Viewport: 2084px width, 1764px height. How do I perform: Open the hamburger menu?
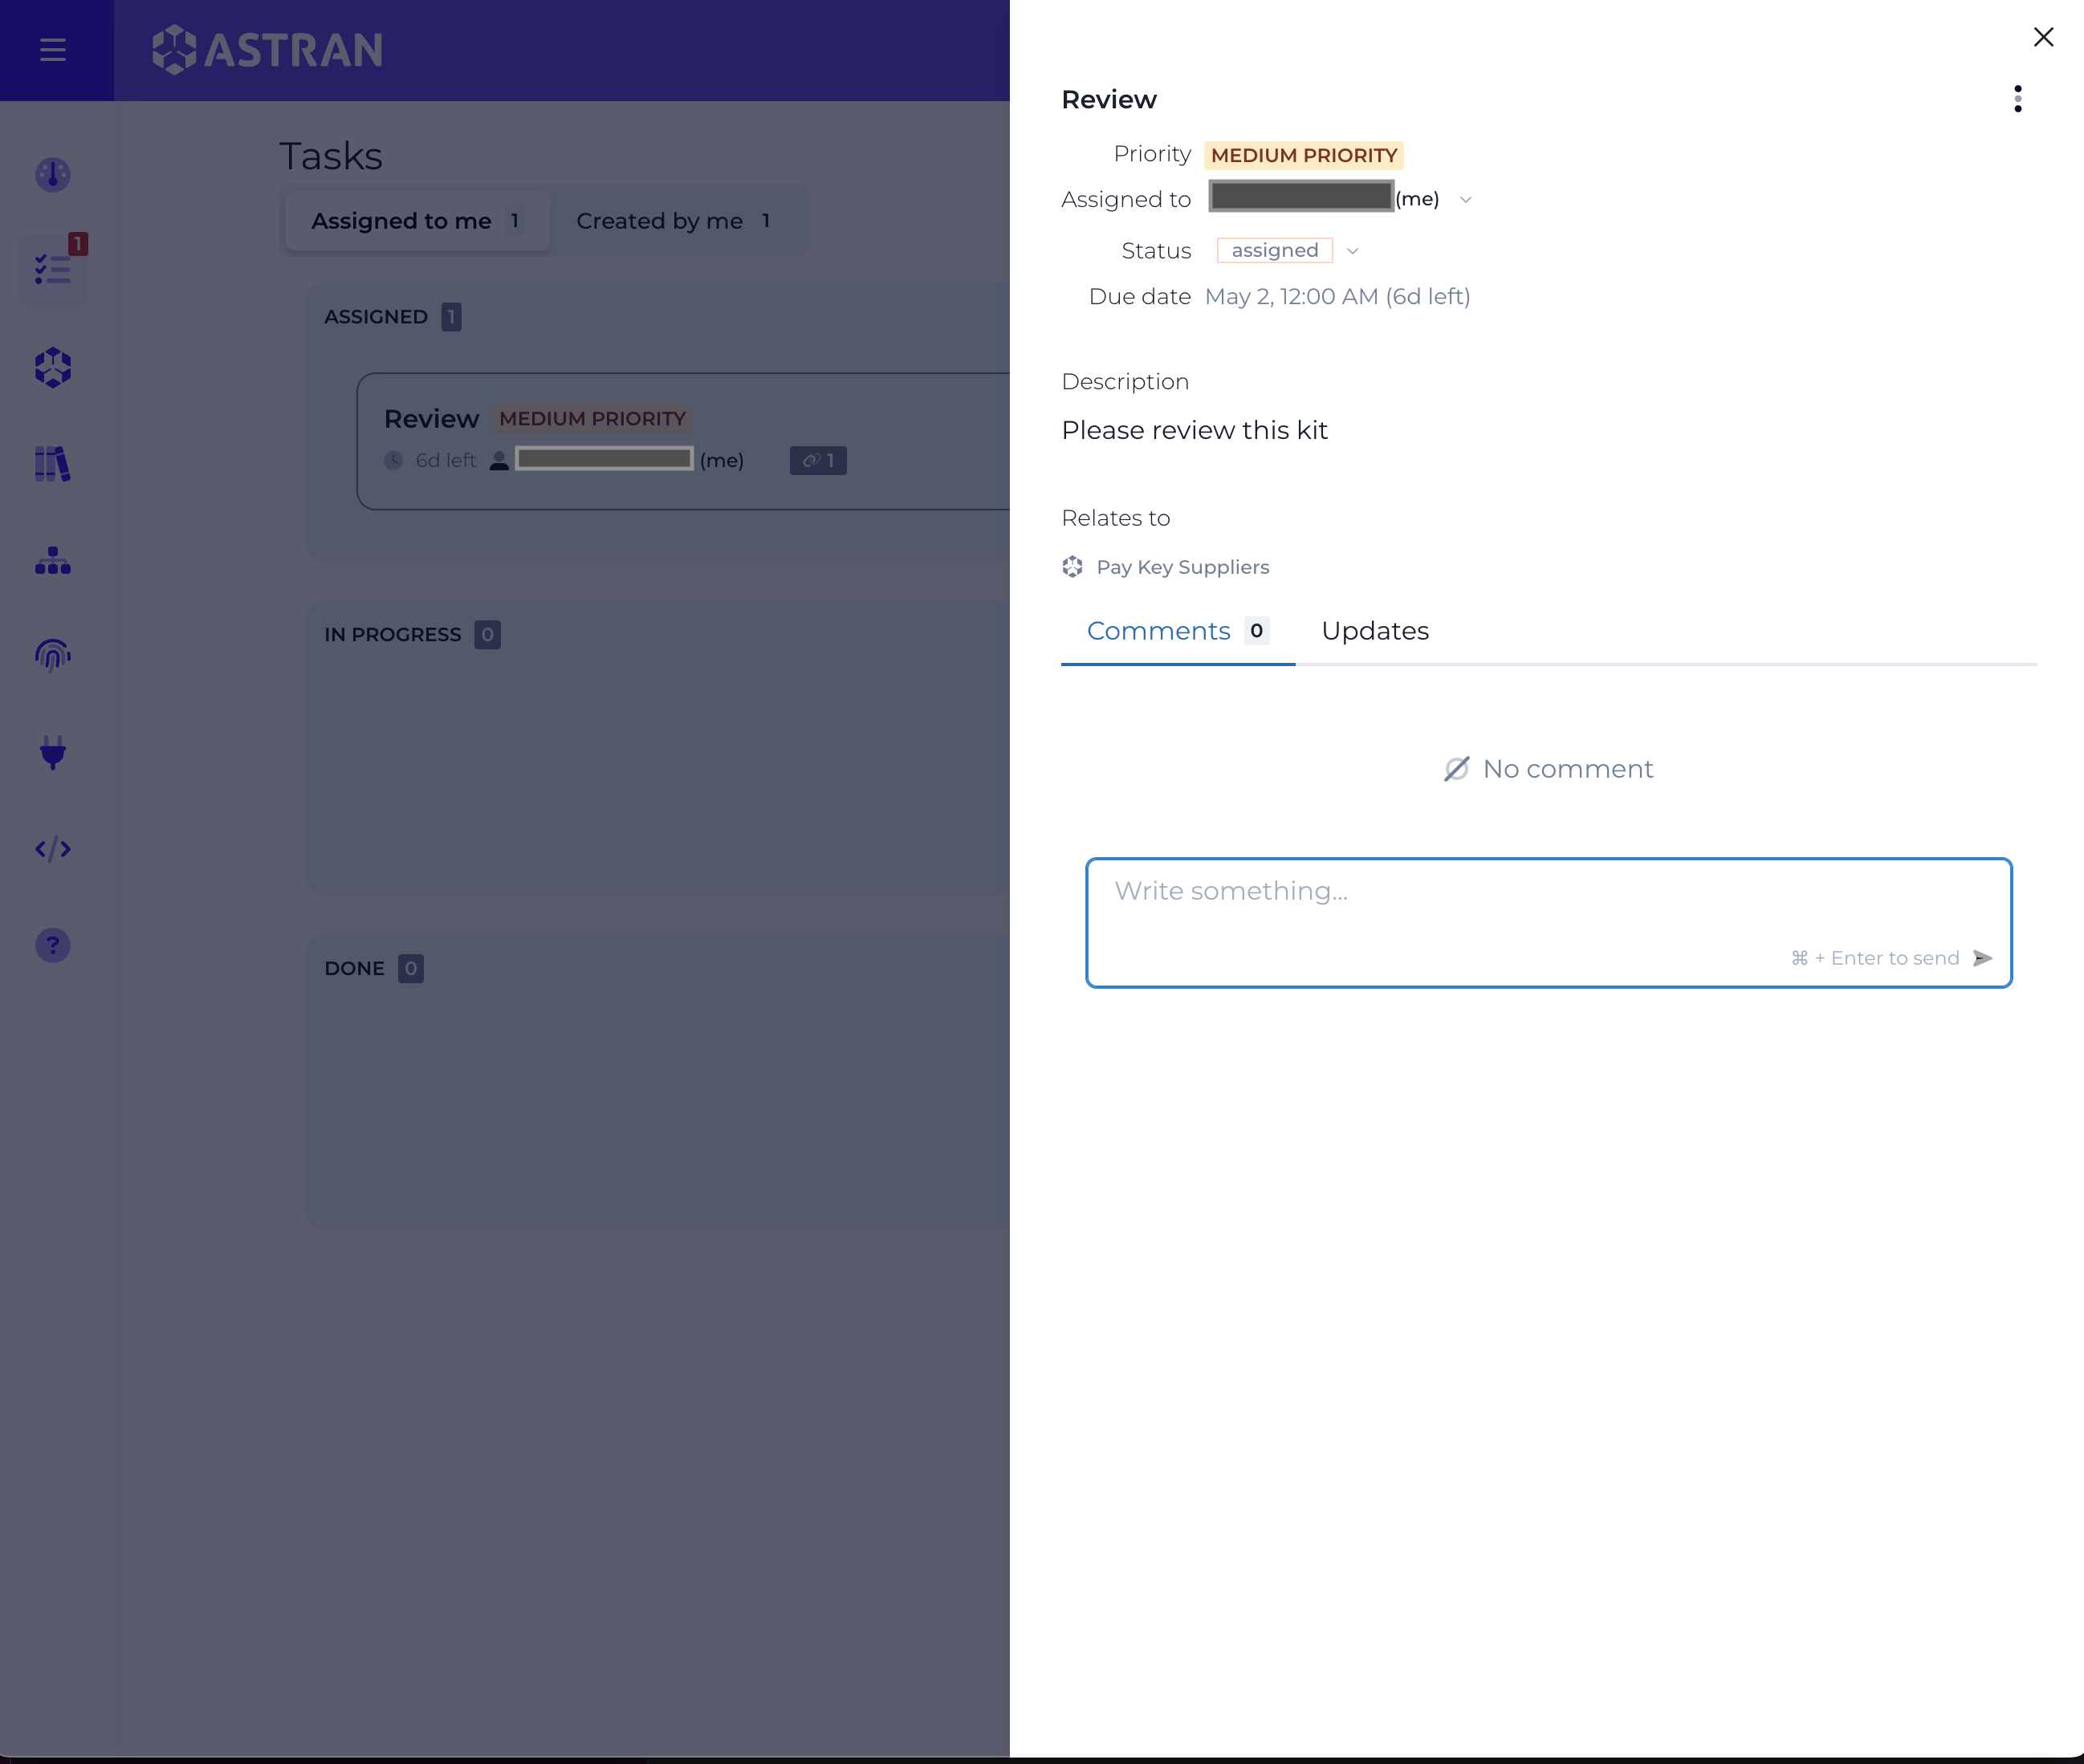tap(53, 50)
